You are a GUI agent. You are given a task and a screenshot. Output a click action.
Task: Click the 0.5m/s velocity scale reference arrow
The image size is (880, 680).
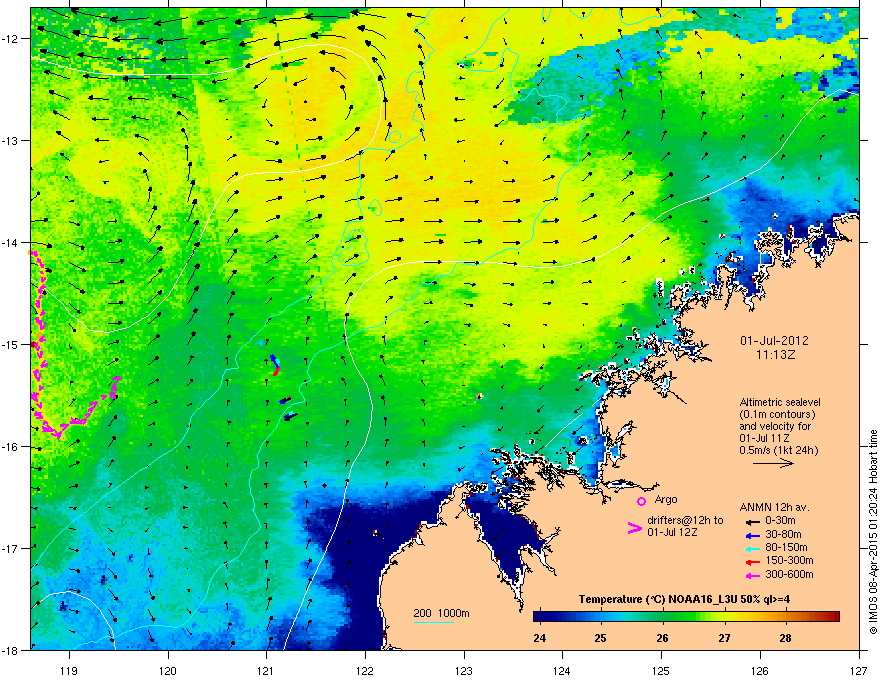coord(773,463)
